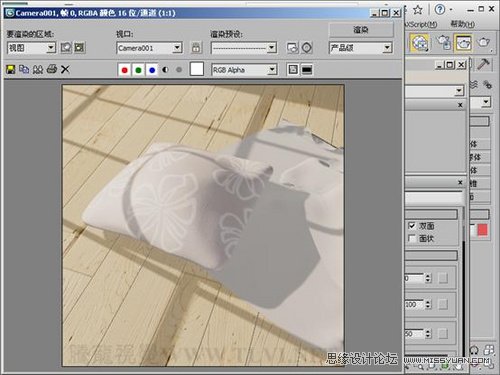Image resolution: width=500 pixels, height=375 pixels.
Task: Uncheck the 双面 two-sided checkbox
Action: click(412, 226)
